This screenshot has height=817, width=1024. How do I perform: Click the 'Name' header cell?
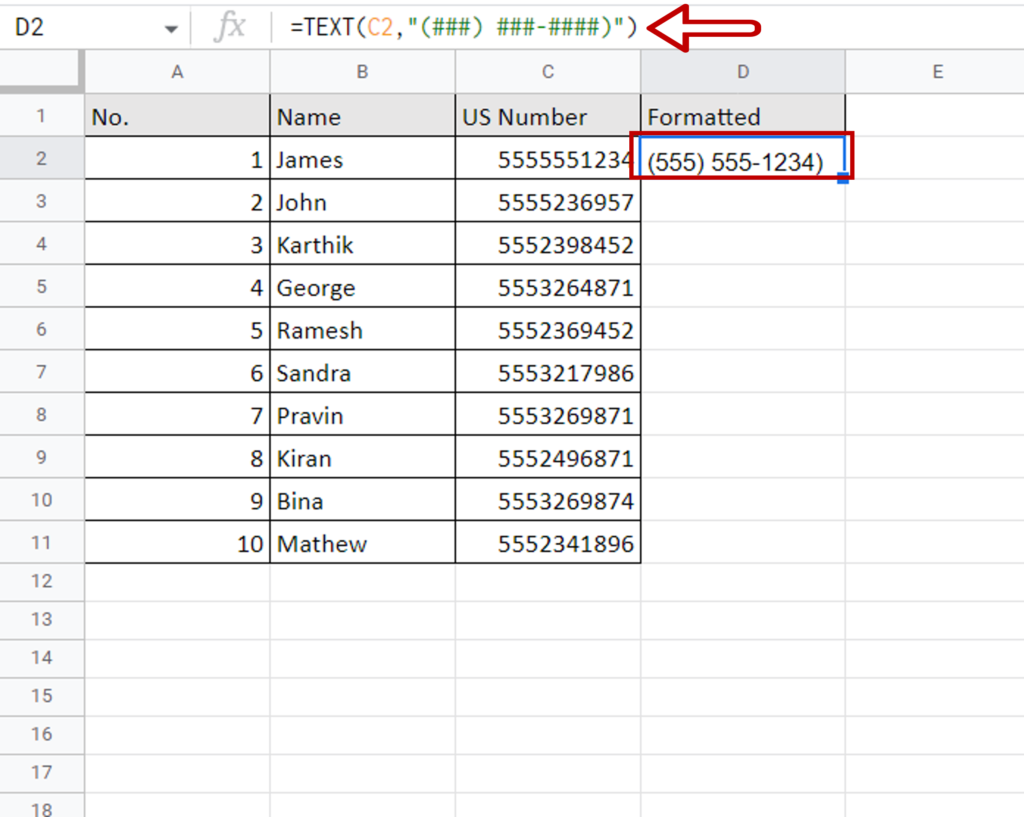[x=362, y=116]
